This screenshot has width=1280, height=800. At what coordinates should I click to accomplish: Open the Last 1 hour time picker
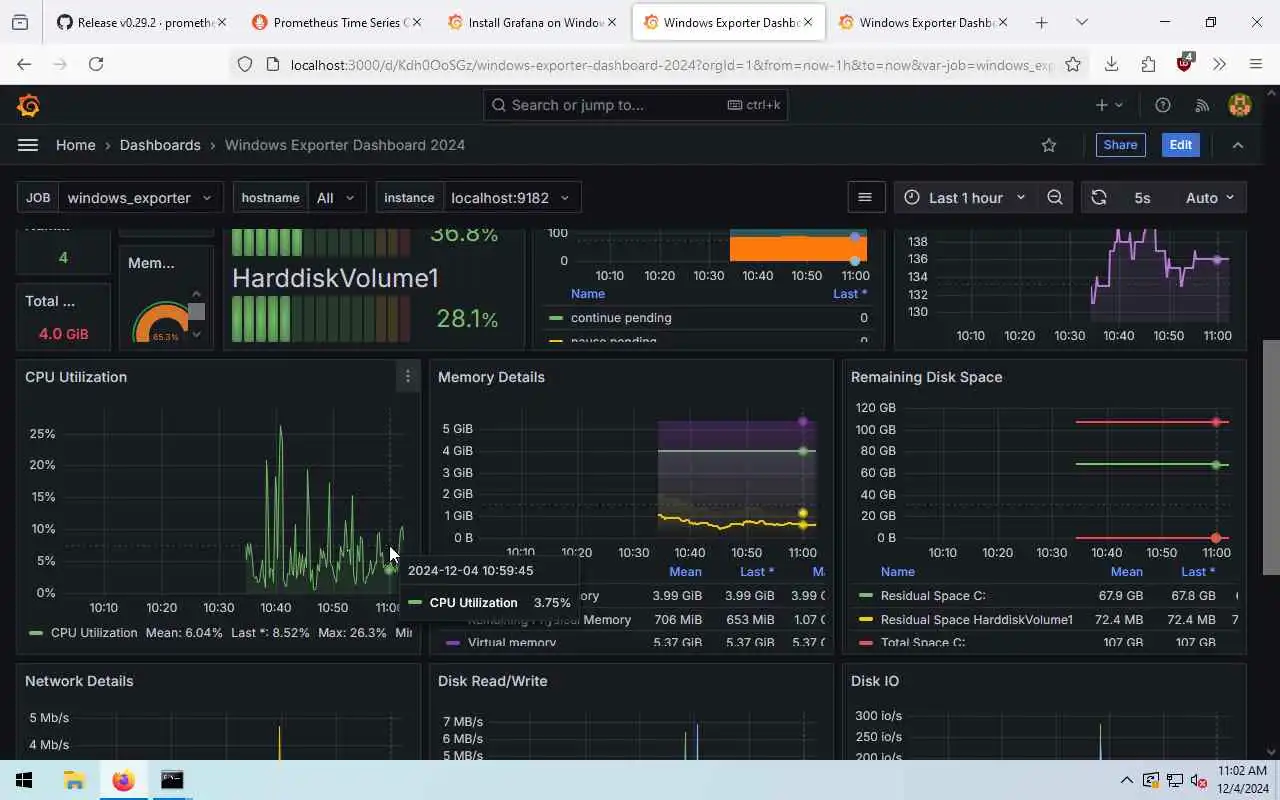coord(964,197)
